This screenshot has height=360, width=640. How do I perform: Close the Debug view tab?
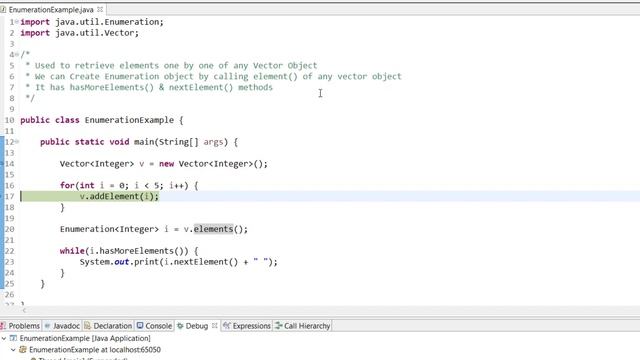click(215, 325)
